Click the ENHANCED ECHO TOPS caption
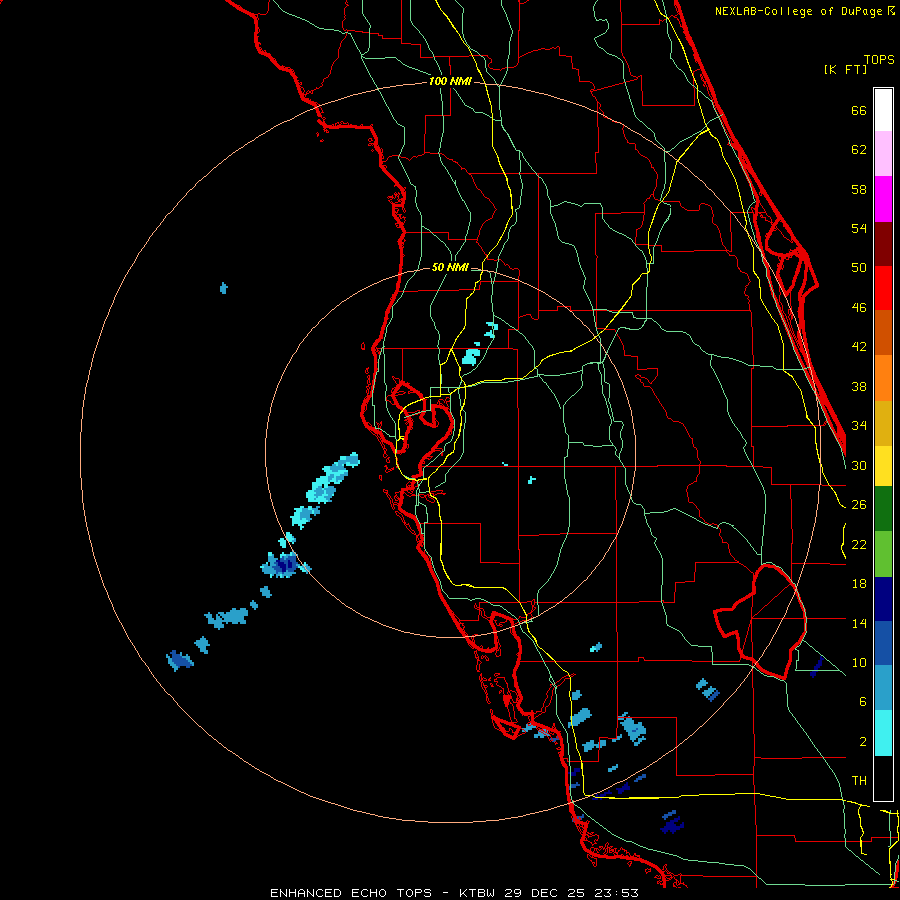Image resolution: width=900 pixels, height=900 pixels. click(x=351, y=893)
